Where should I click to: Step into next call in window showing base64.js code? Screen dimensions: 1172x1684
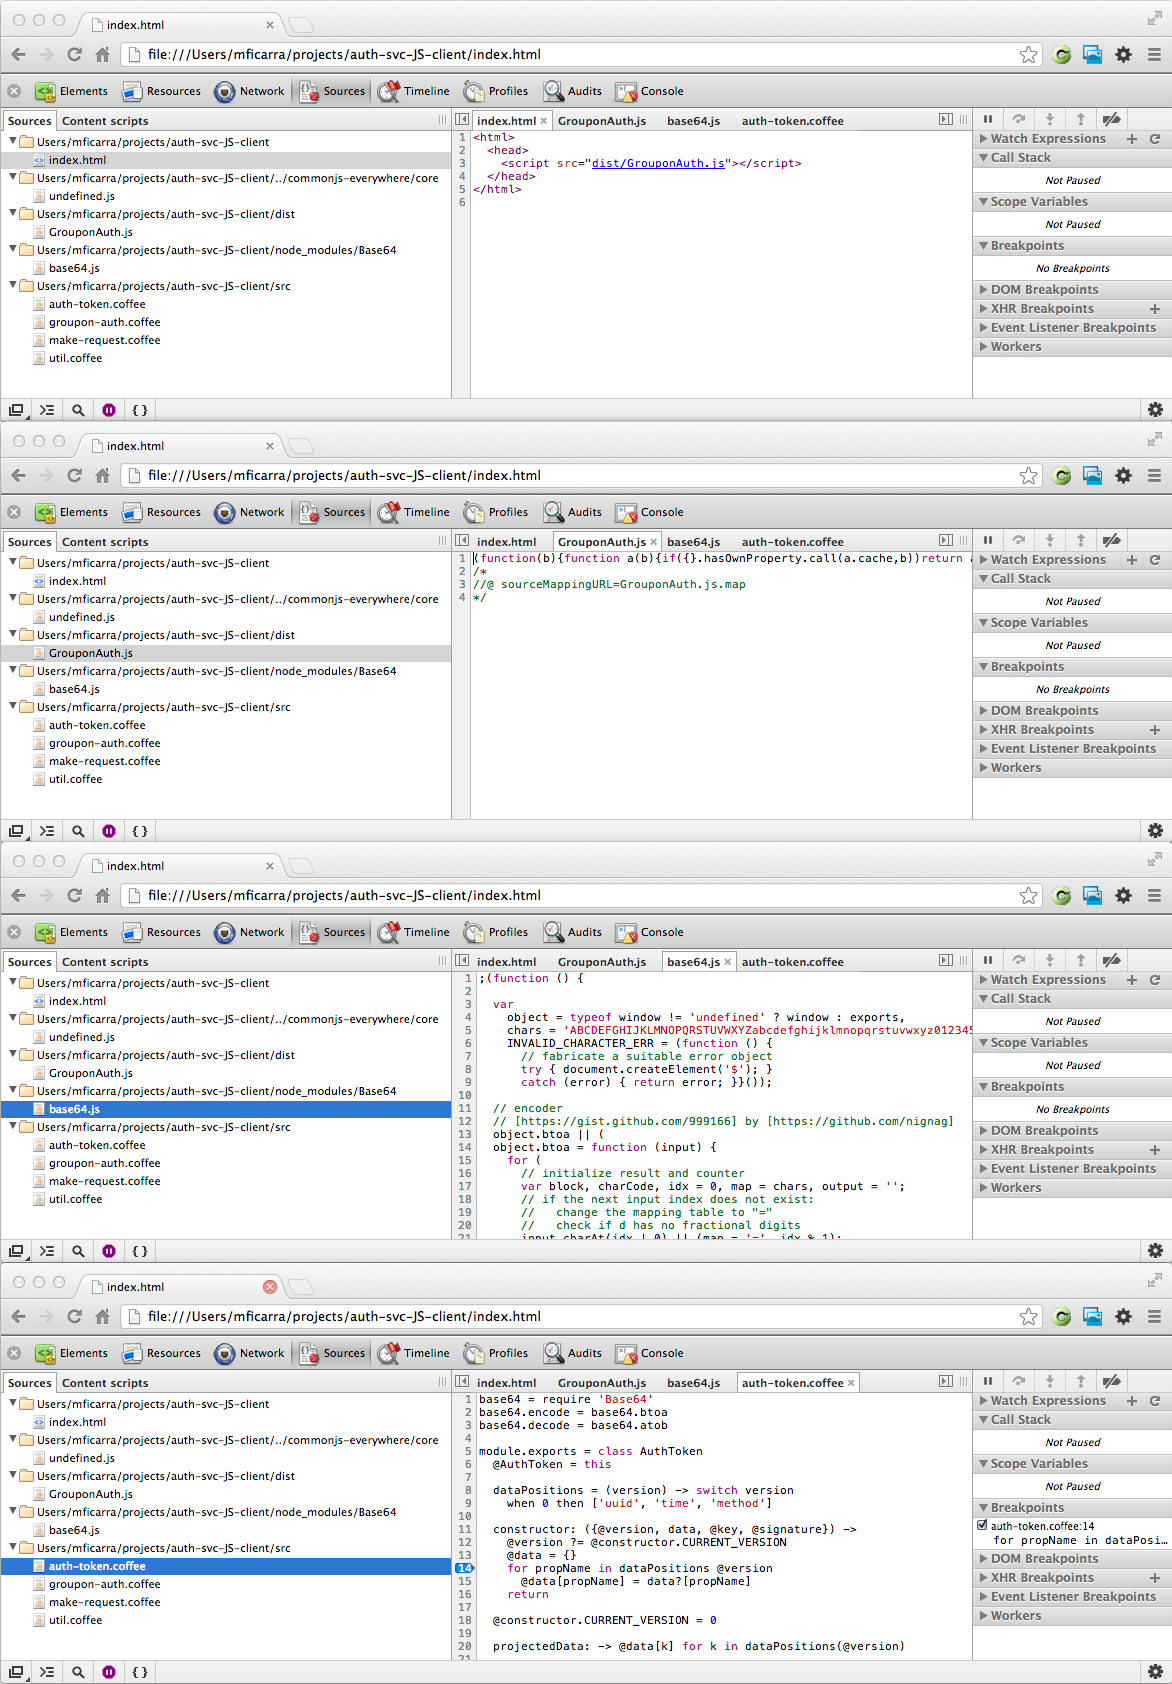pos(1050,960)
